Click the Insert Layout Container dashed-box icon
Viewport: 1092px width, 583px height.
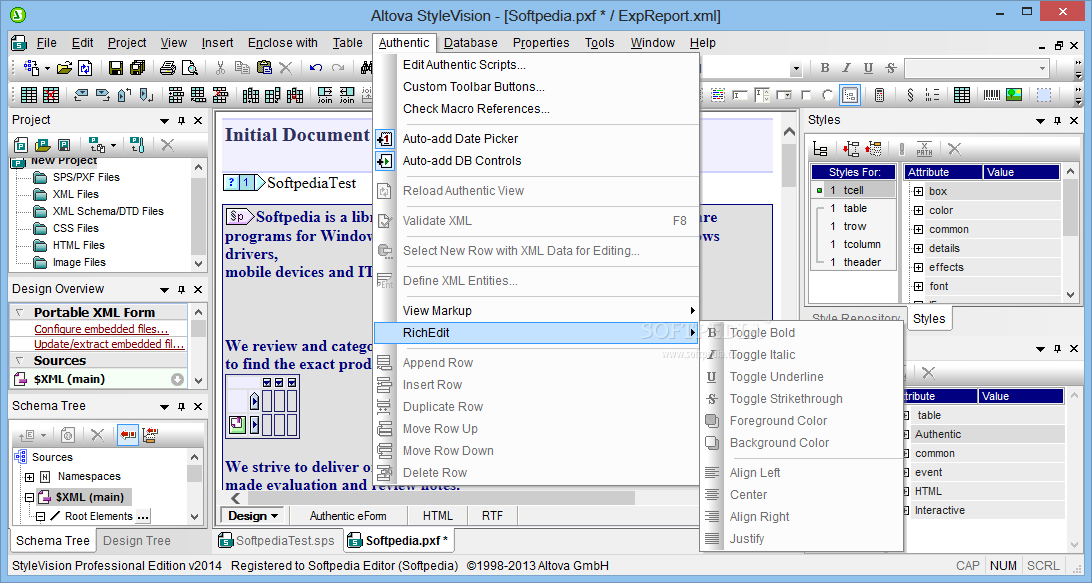point(1044,95)
